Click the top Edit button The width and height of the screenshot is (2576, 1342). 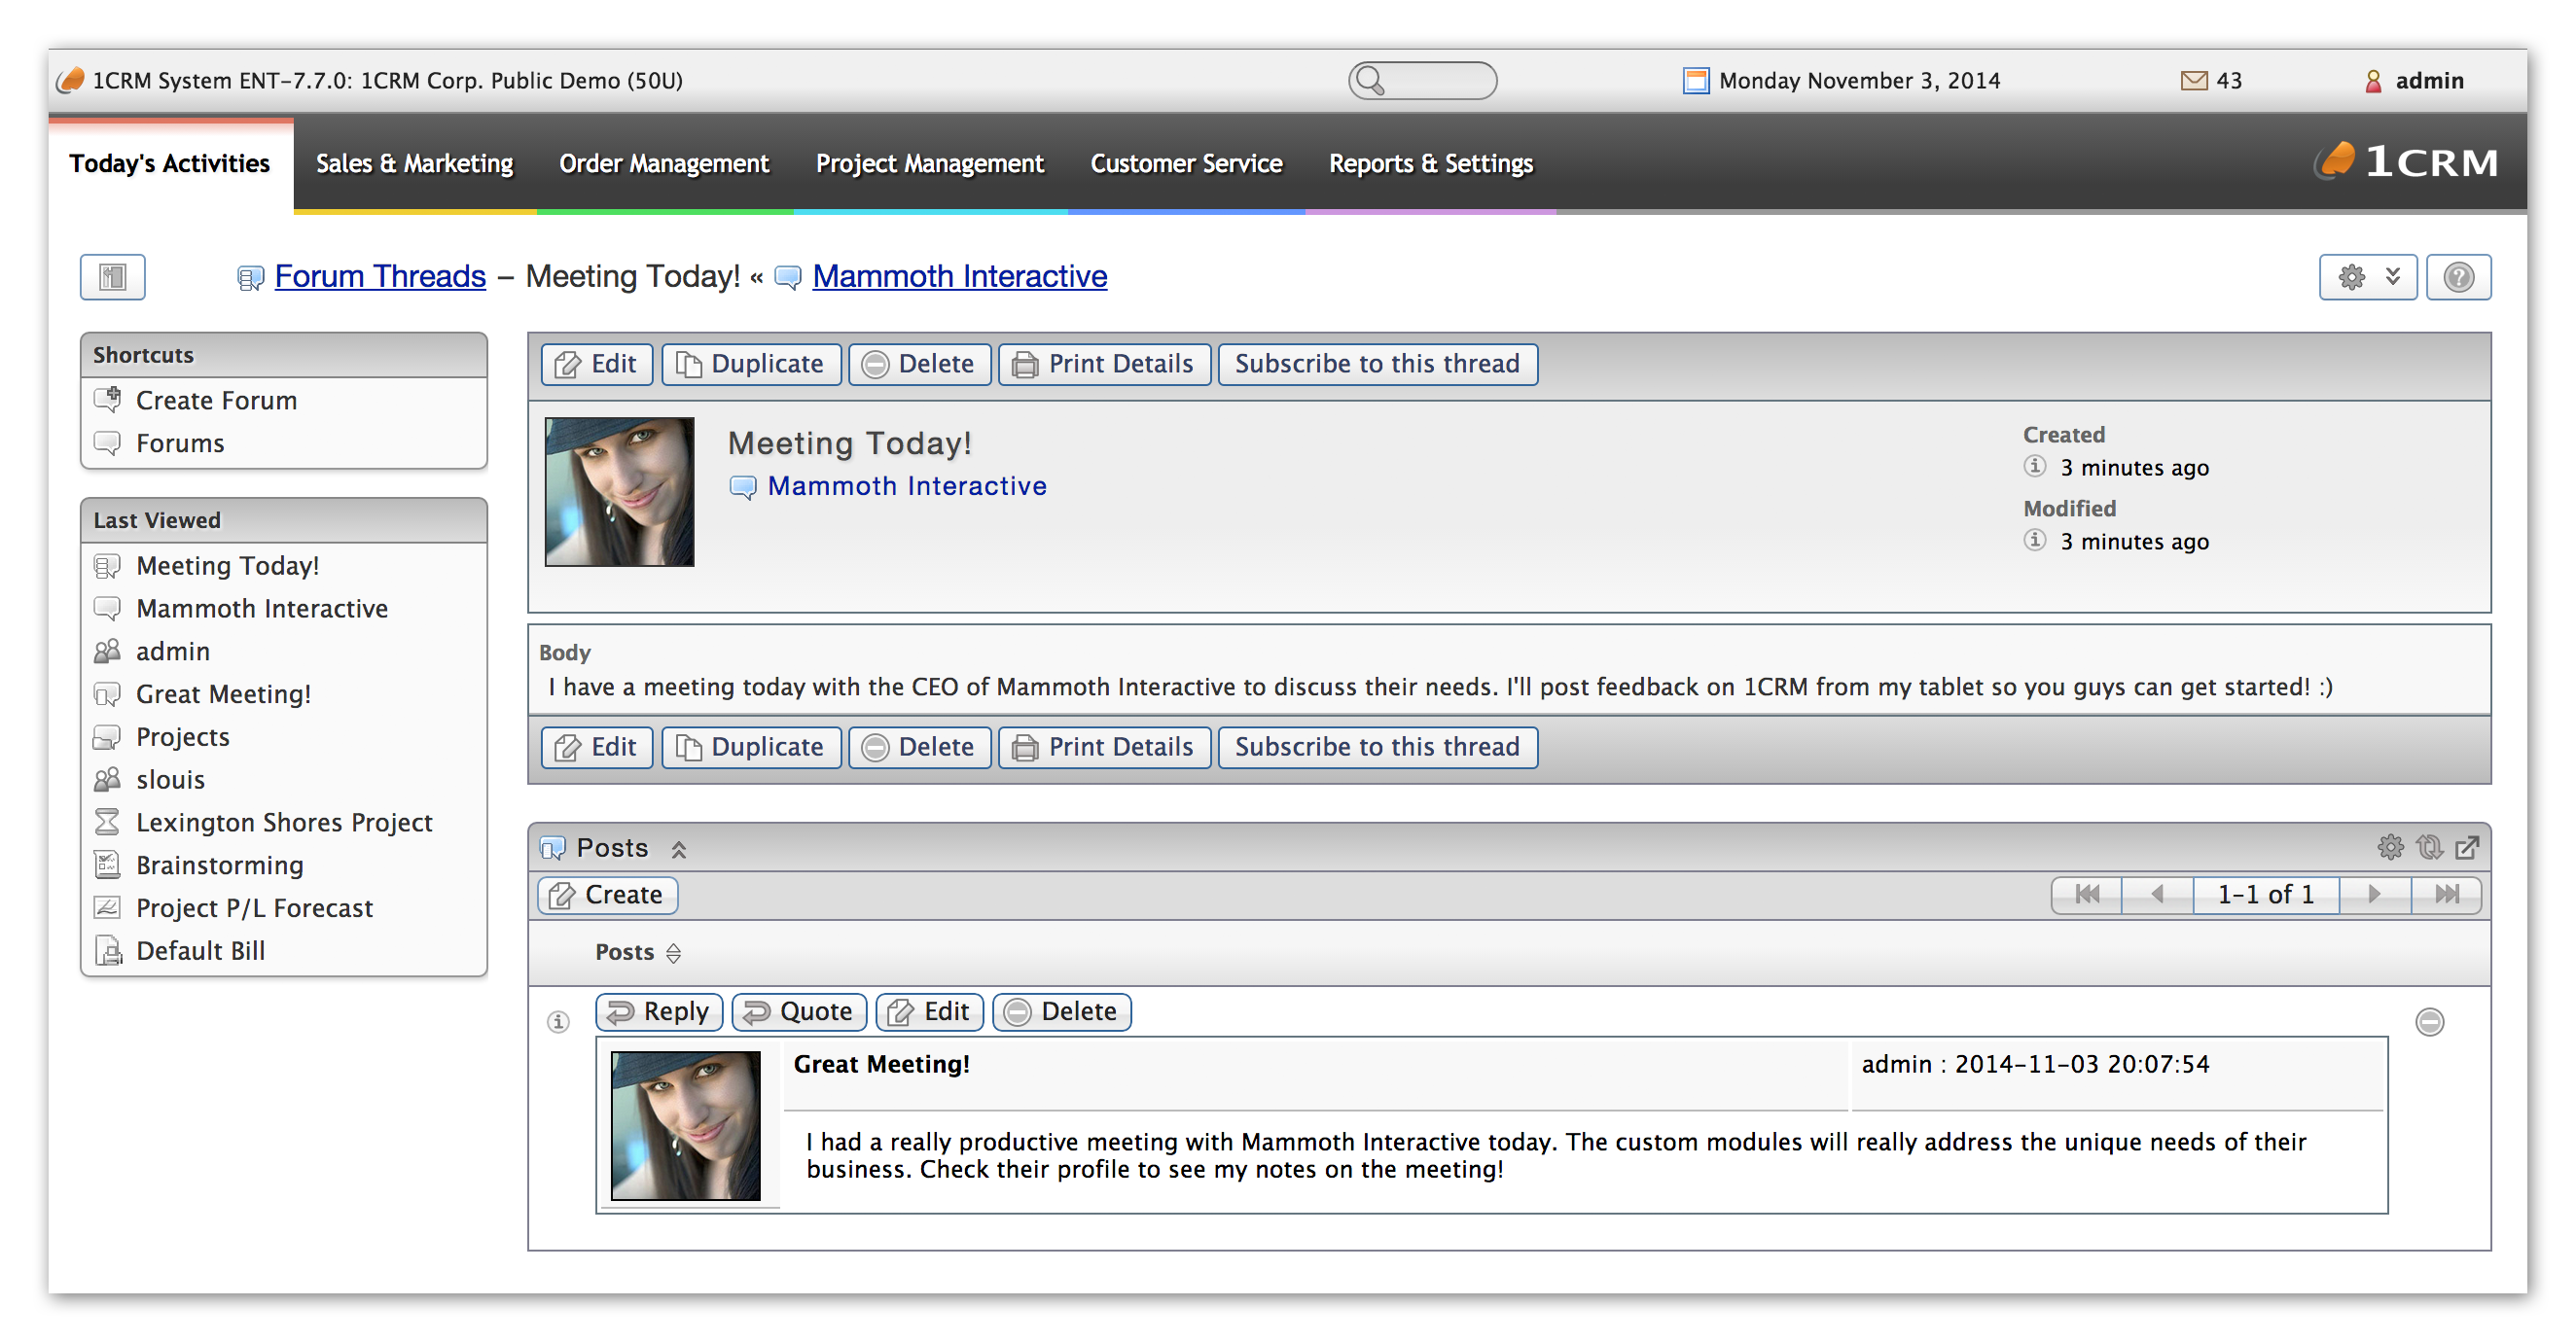pos(596,364)
